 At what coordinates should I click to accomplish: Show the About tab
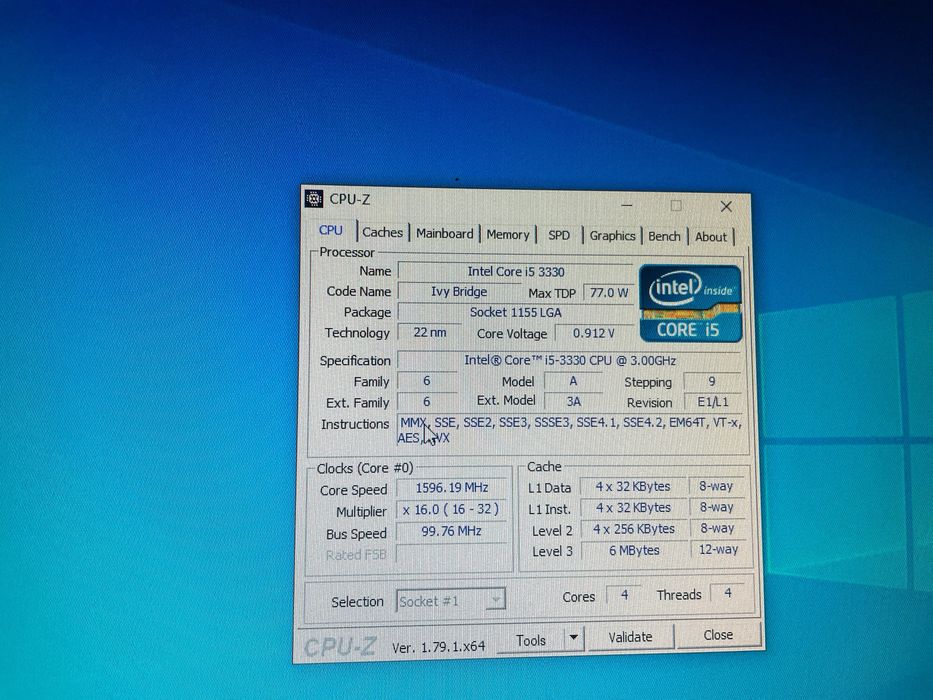pyautogui.click(x=710, y=237)
